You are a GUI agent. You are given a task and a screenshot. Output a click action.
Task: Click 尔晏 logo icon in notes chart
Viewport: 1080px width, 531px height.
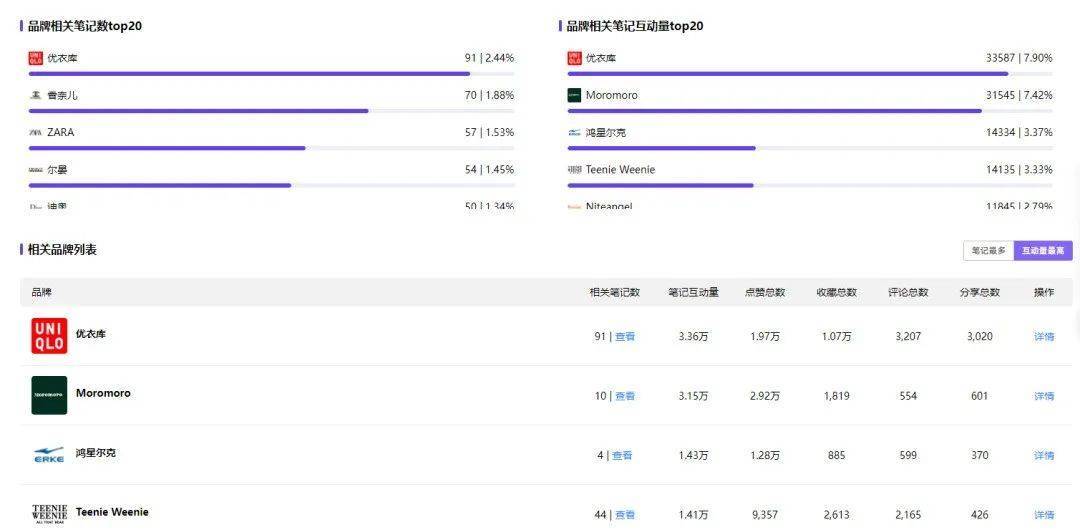point(35,169)
